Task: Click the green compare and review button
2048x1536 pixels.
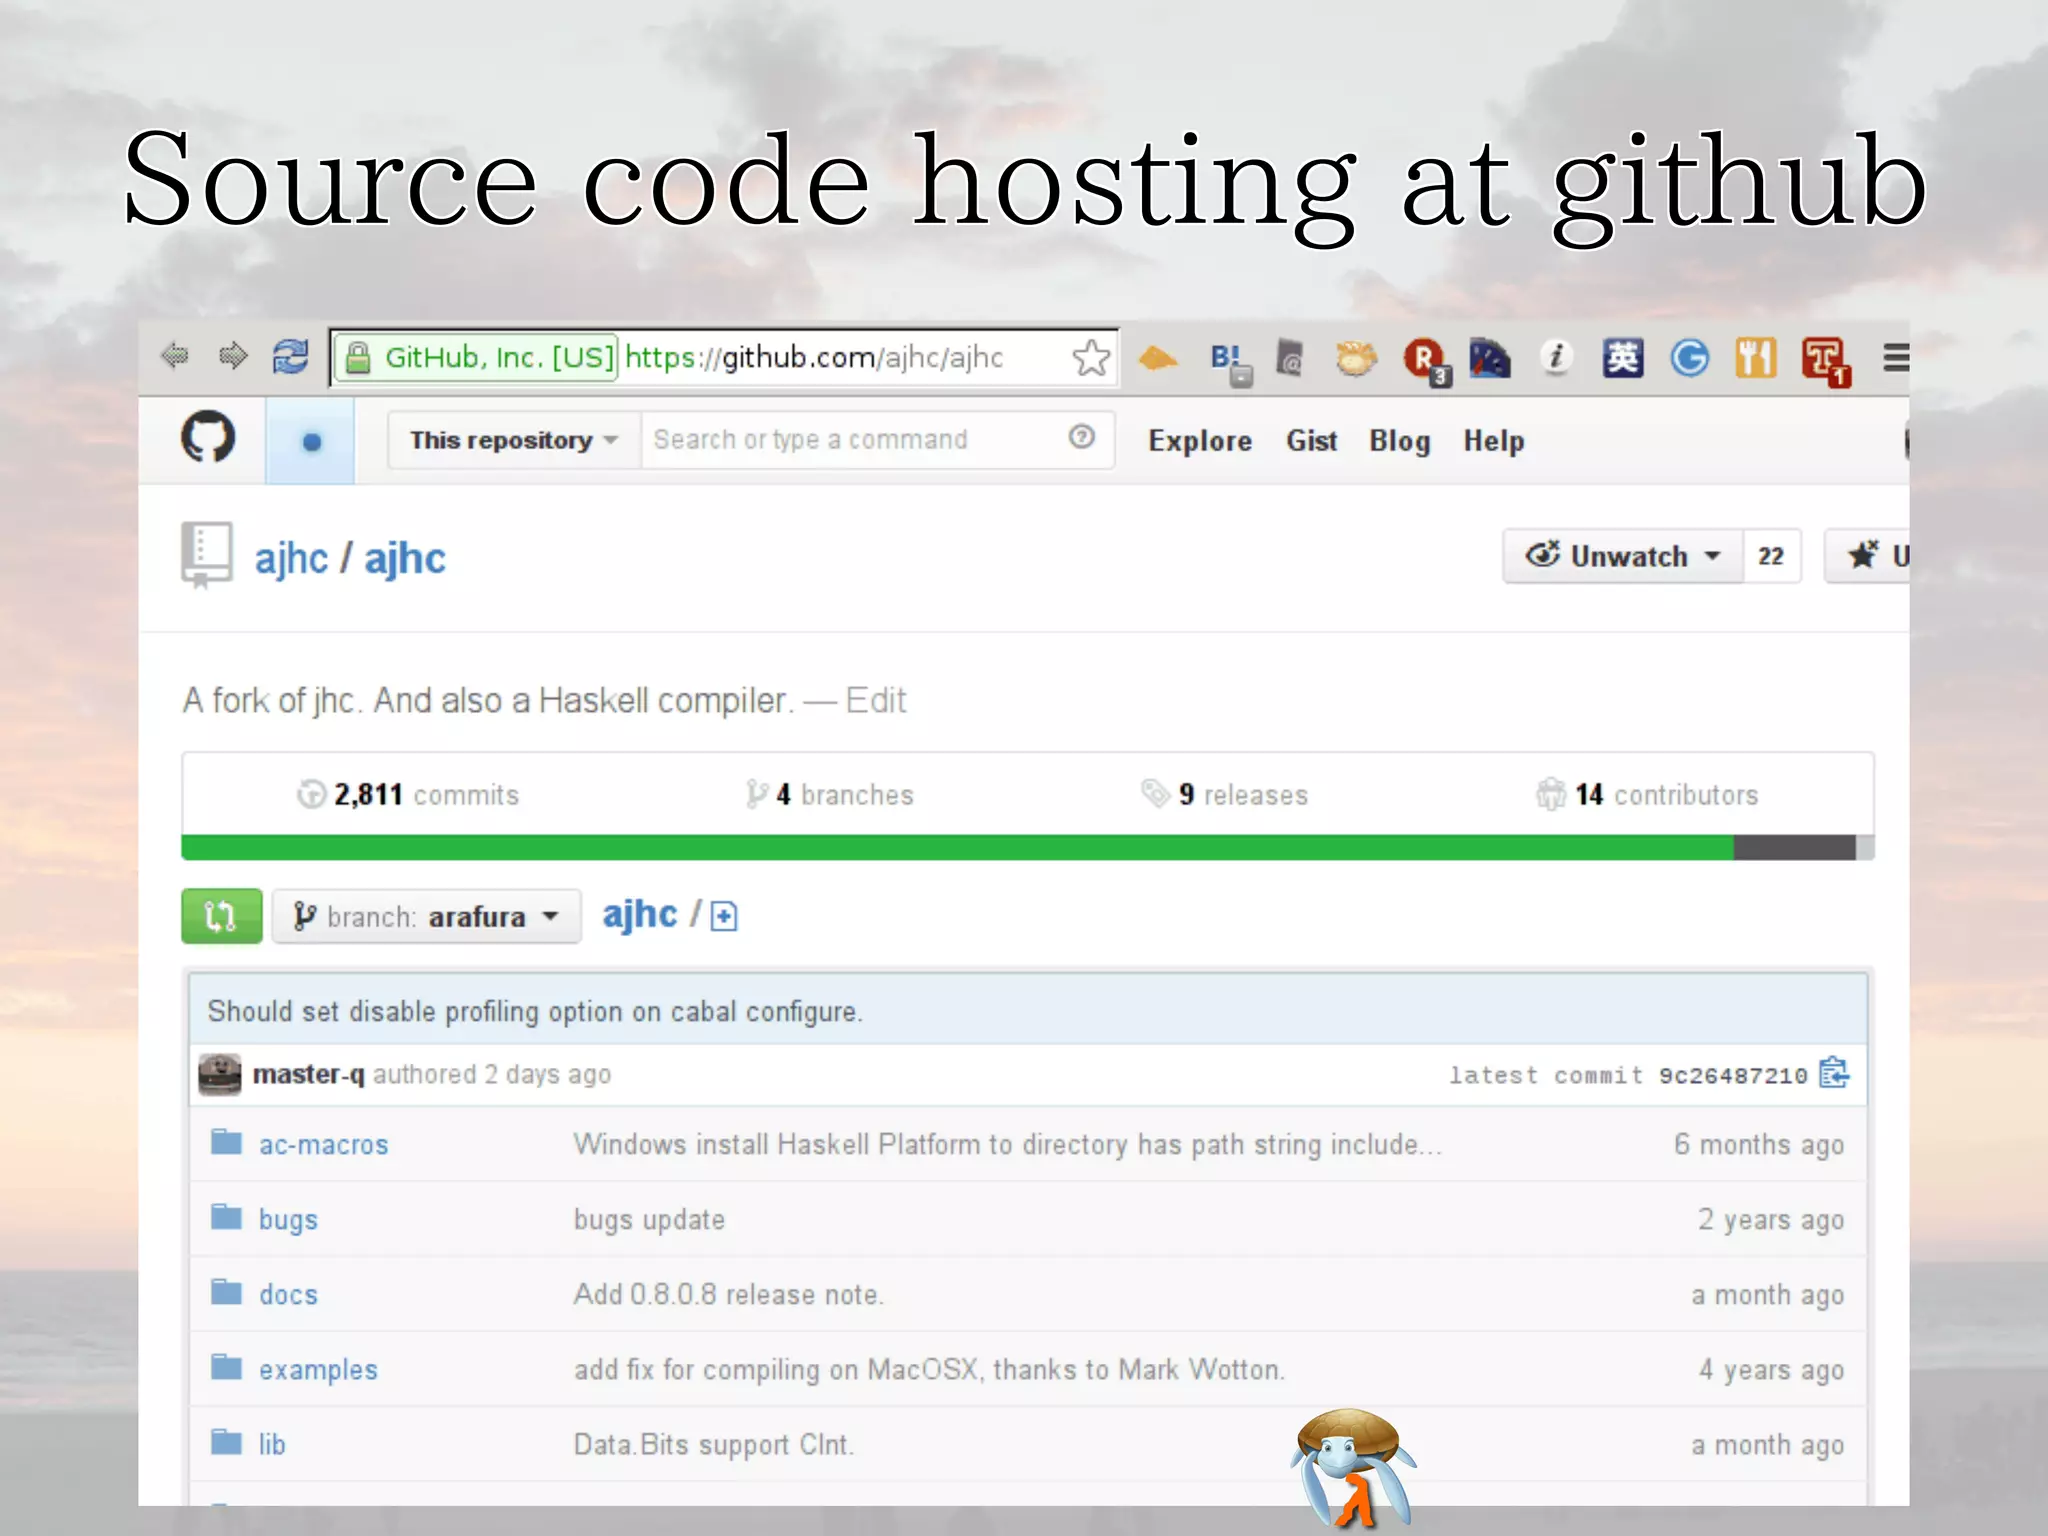Action: point(222,916)
